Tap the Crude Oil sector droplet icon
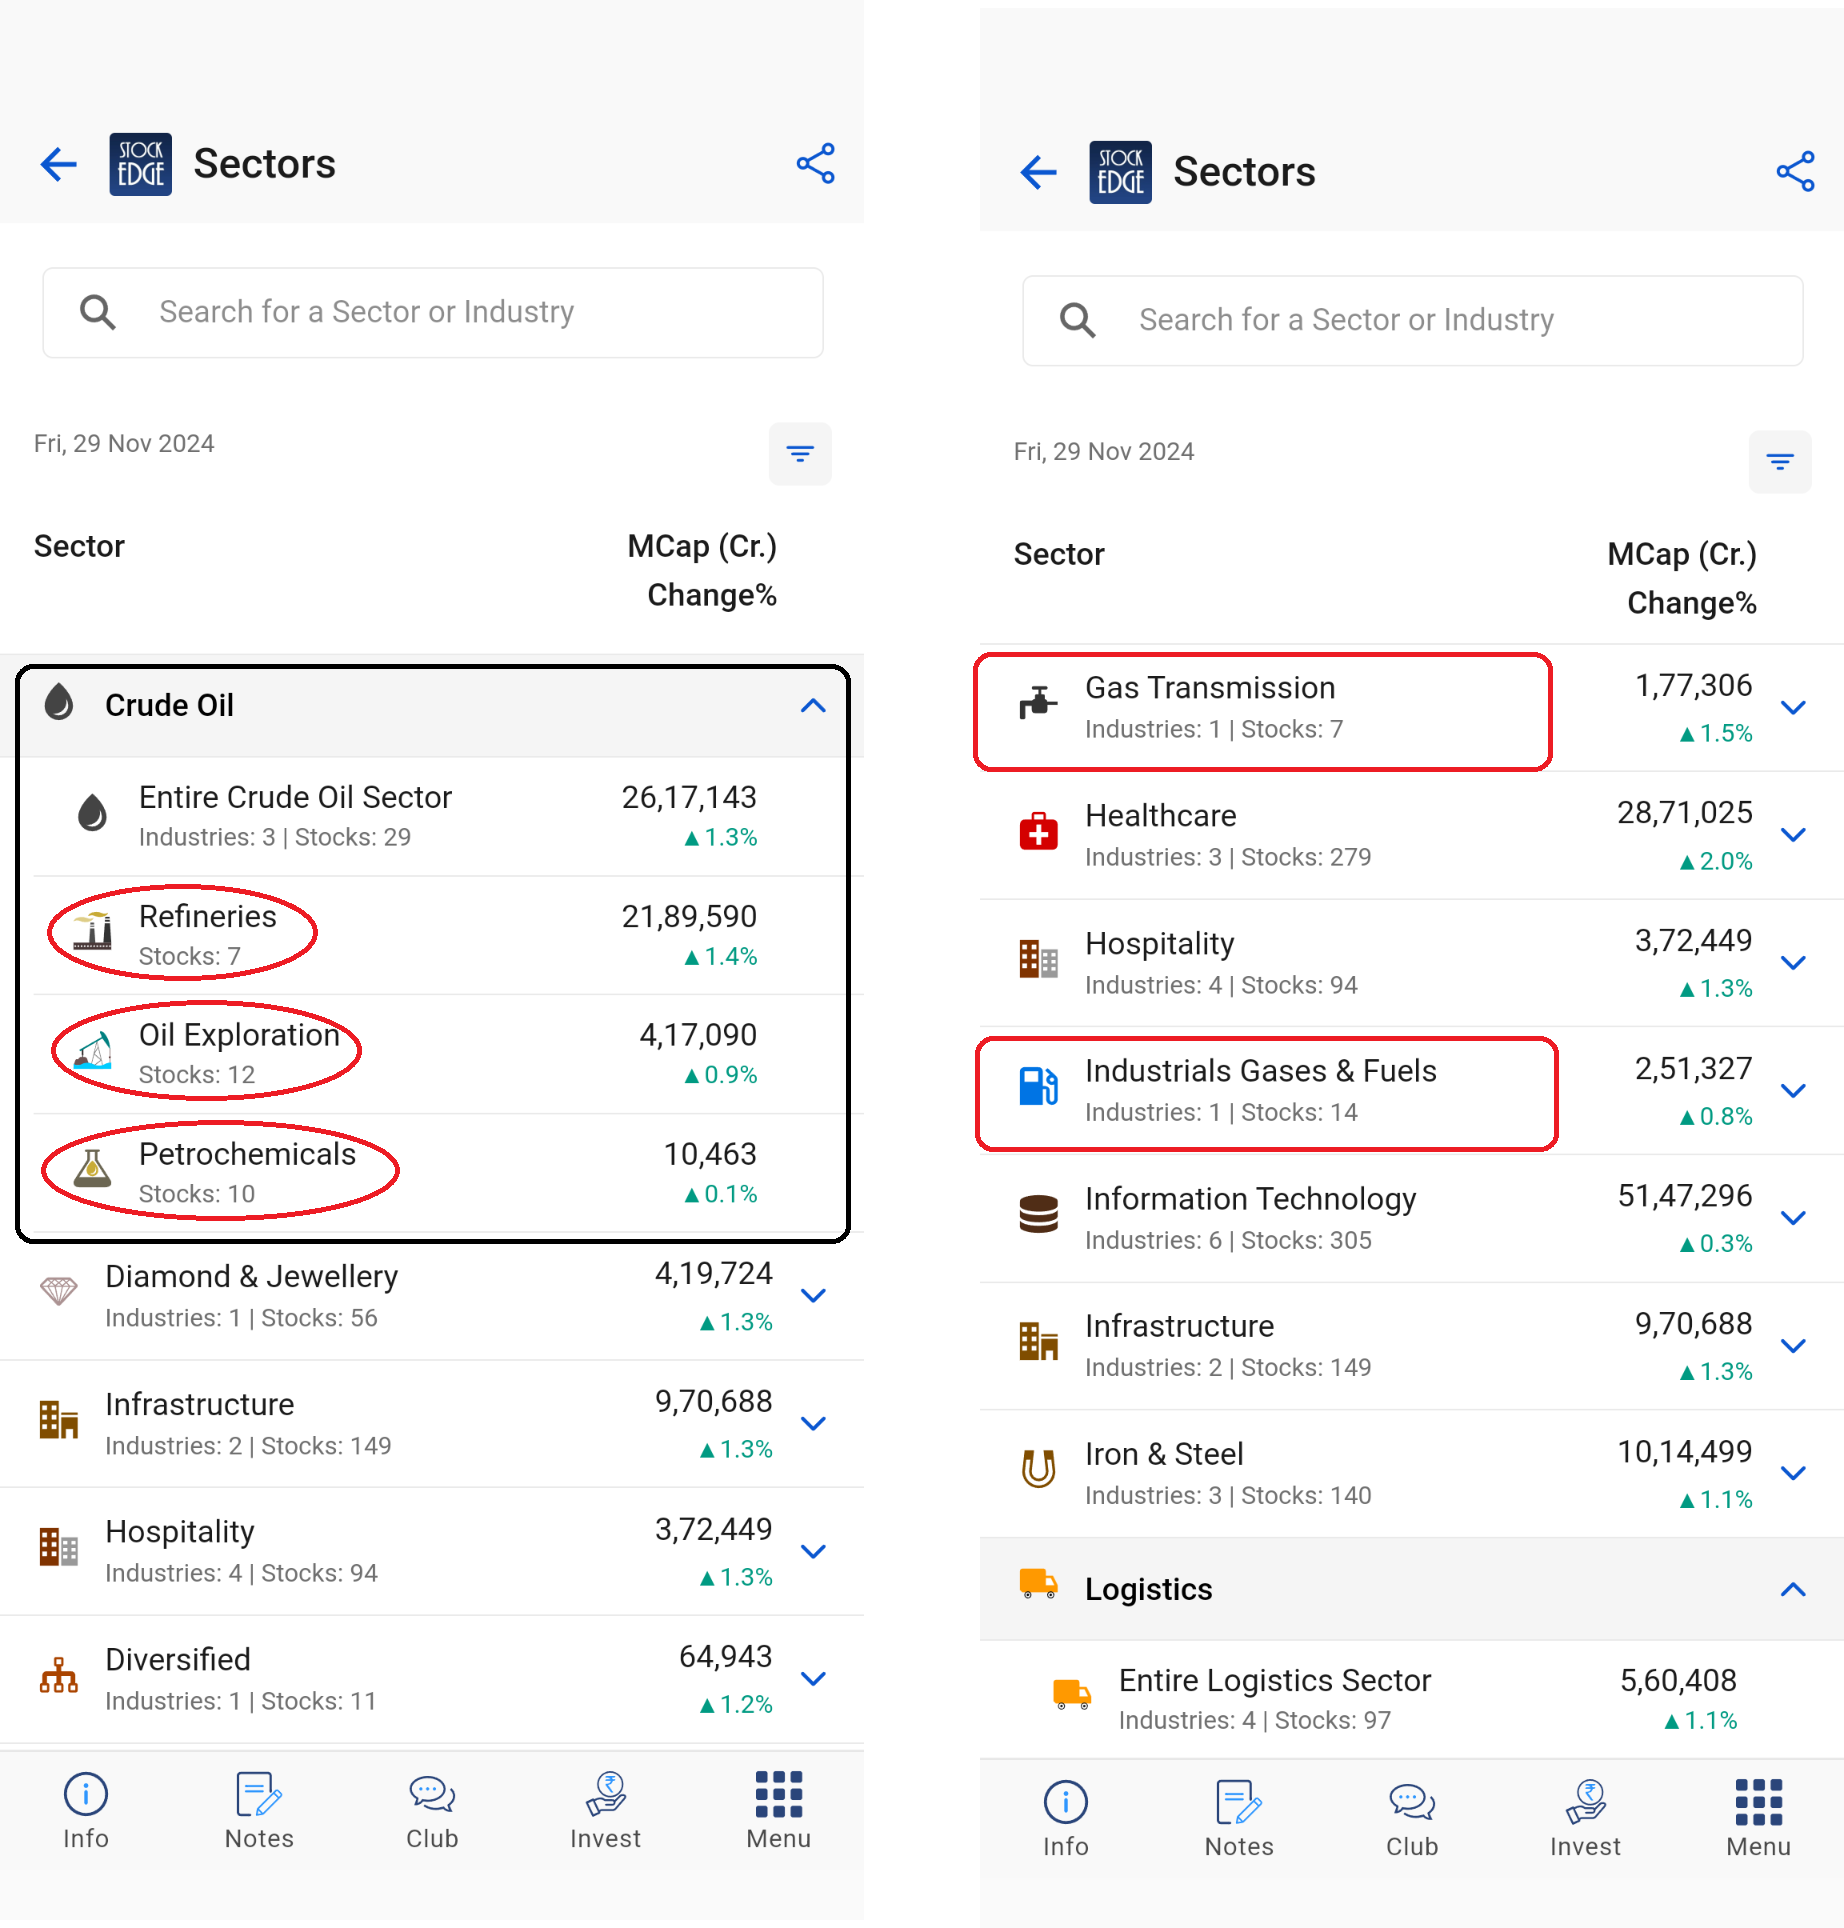The height and width of the screenshot is (1928, 1844). coord(60,704)
